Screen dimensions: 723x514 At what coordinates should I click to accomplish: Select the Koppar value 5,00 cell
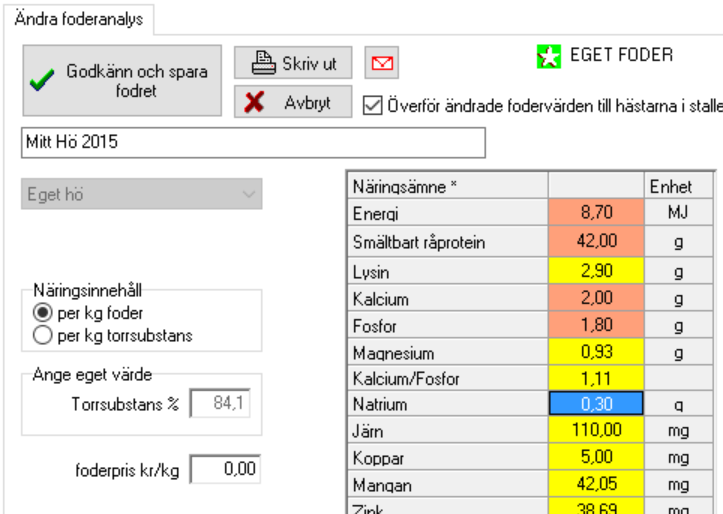[x=596, y=457]
